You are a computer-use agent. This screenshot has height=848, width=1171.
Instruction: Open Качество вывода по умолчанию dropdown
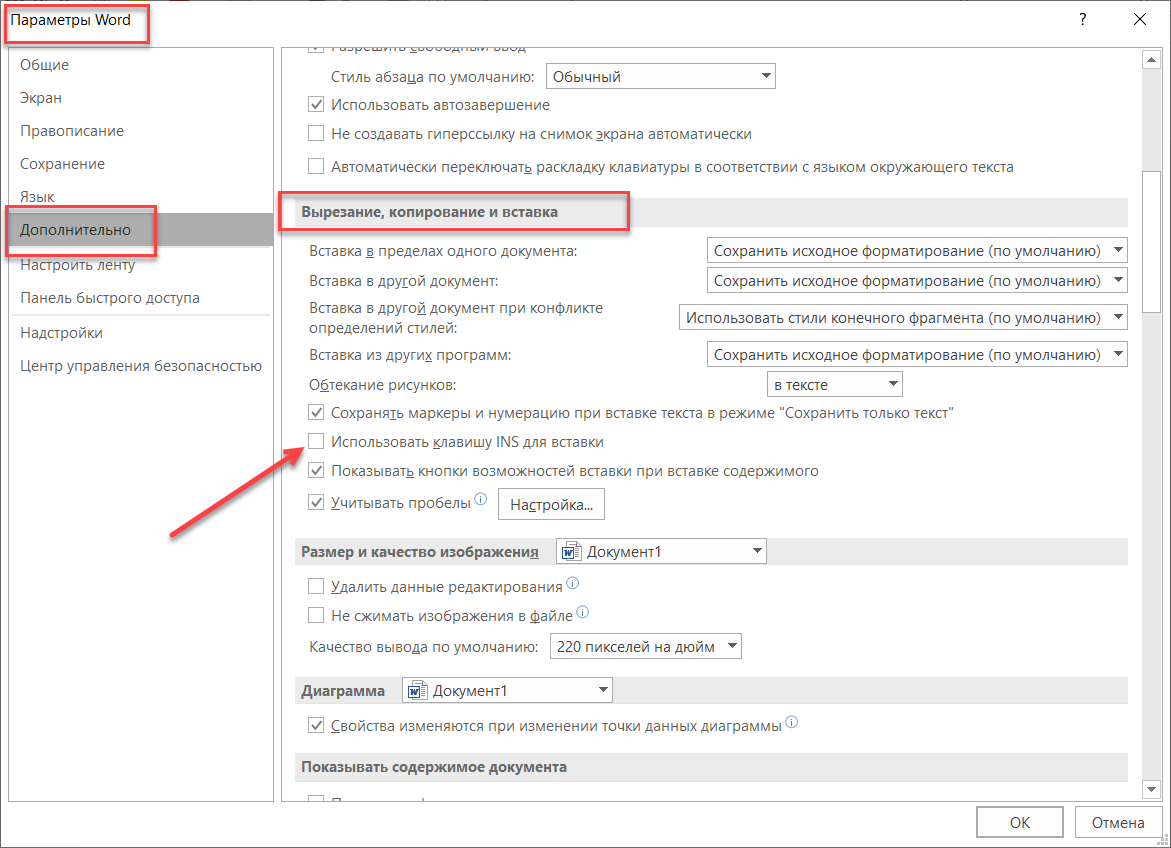[x=645, y=646]
